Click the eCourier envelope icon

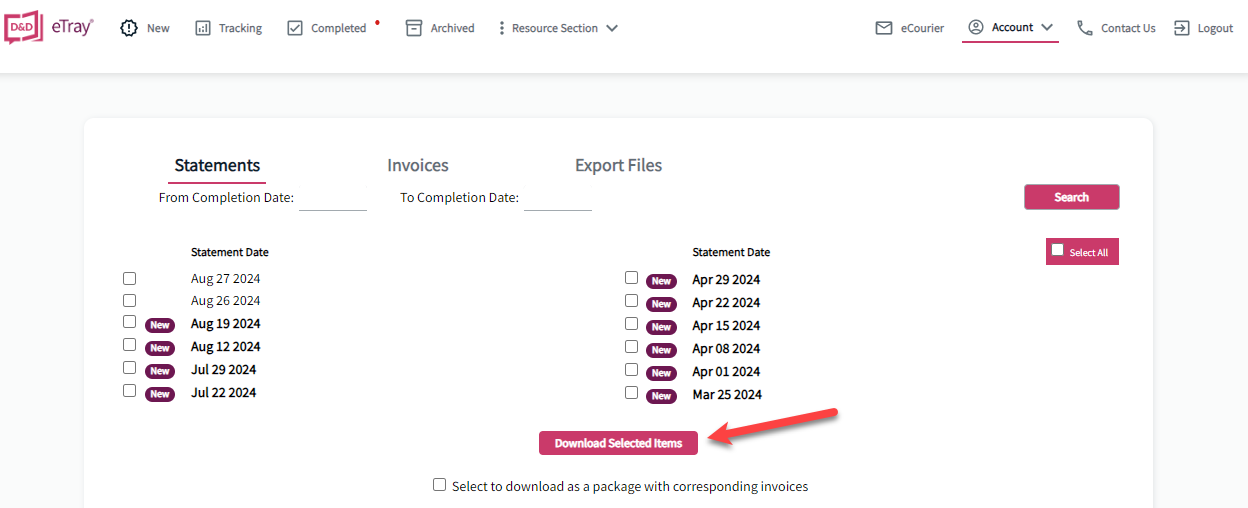884,28
